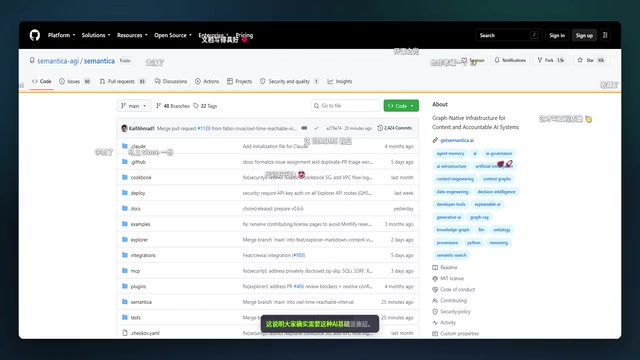Switch to Security and quality tab

289,81
